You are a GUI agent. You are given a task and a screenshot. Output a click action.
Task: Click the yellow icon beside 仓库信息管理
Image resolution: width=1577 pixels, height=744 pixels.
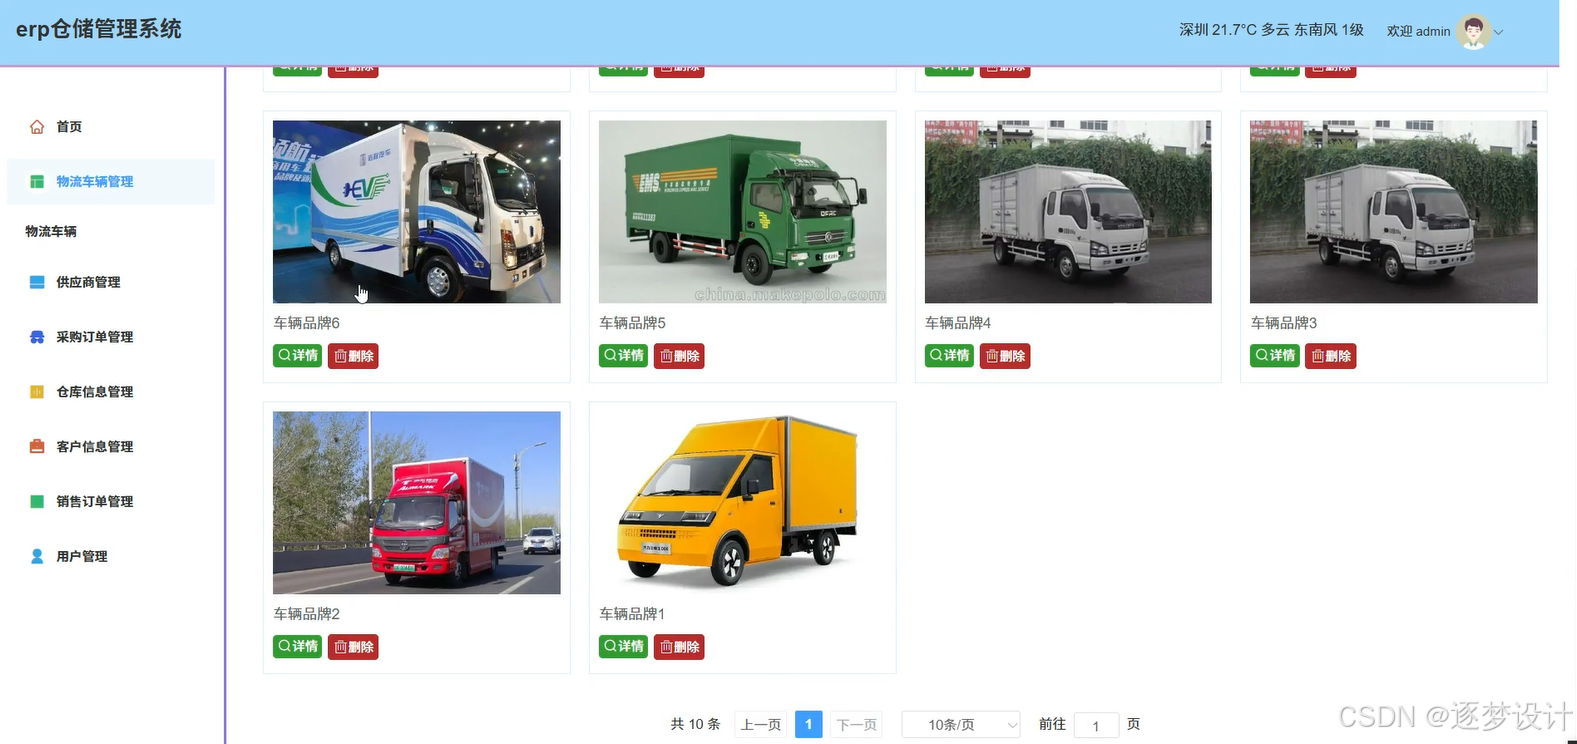coord(37,392)
